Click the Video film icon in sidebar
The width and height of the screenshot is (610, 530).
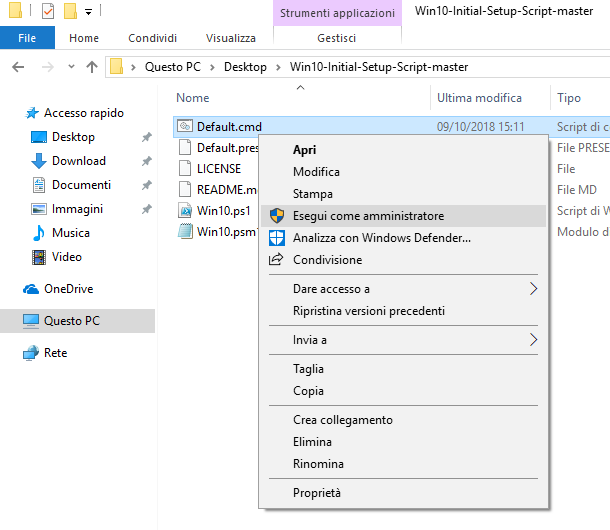click(x=39, y=257)
